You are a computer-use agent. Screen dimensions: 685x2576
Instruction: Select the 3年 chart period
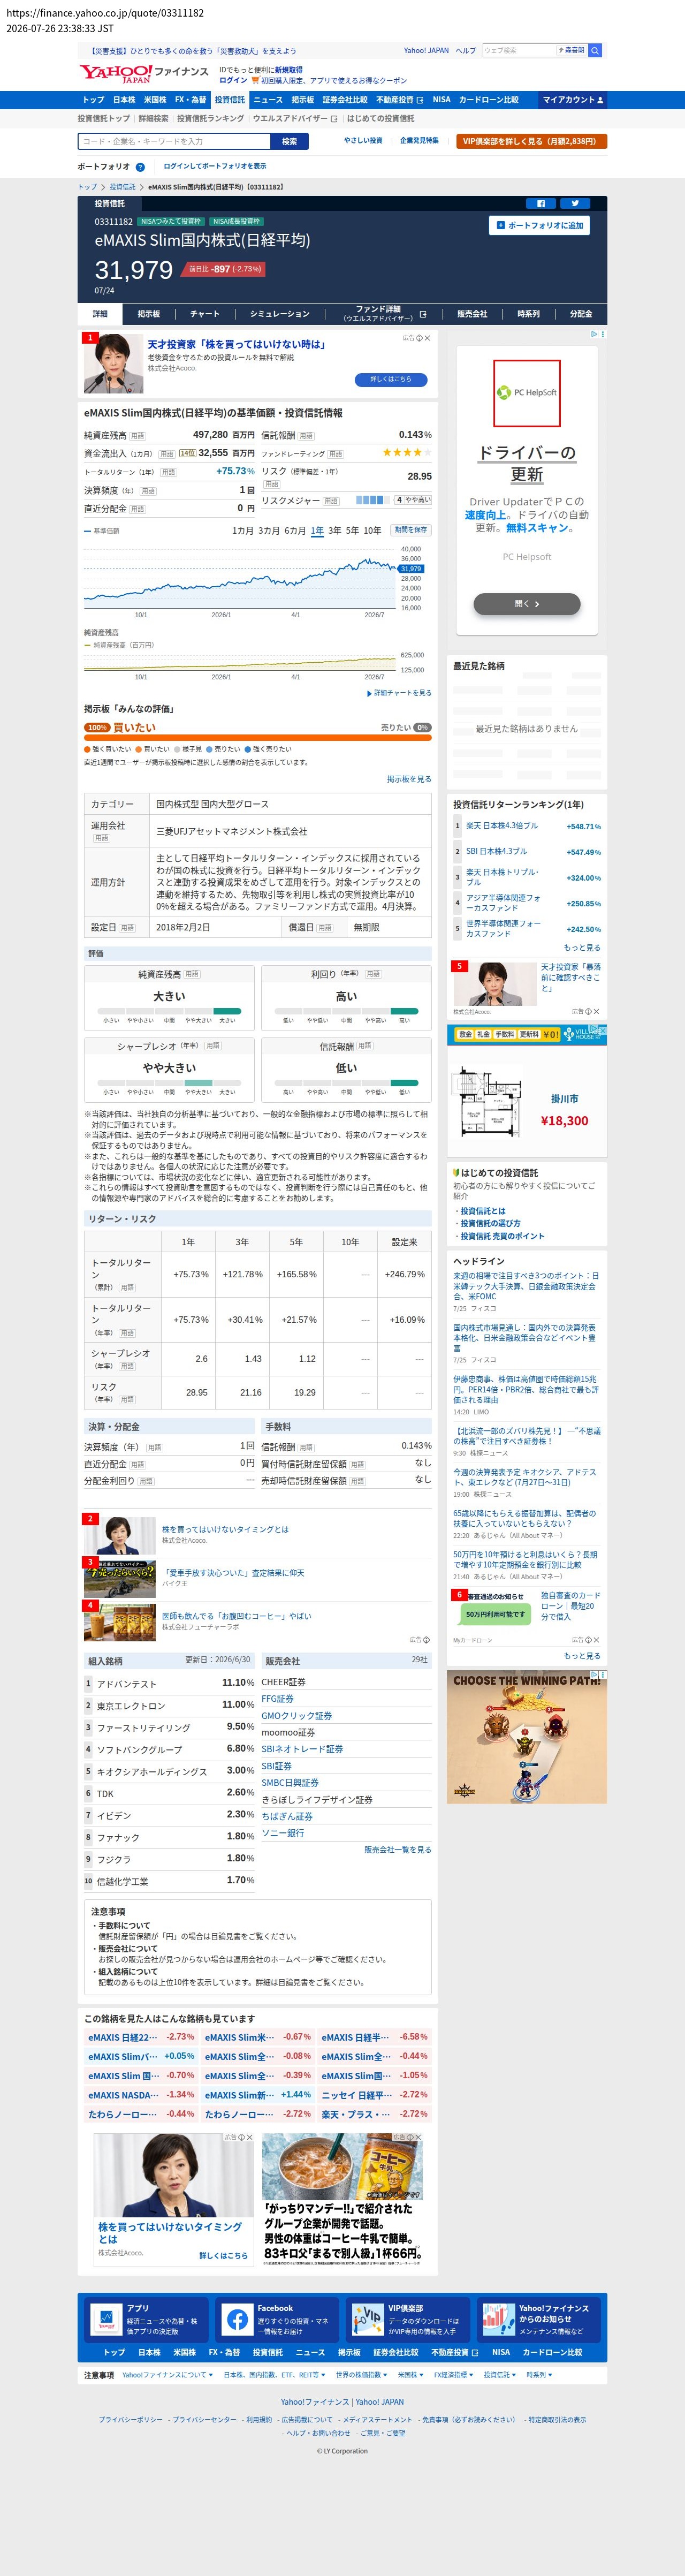coord(334,530)
